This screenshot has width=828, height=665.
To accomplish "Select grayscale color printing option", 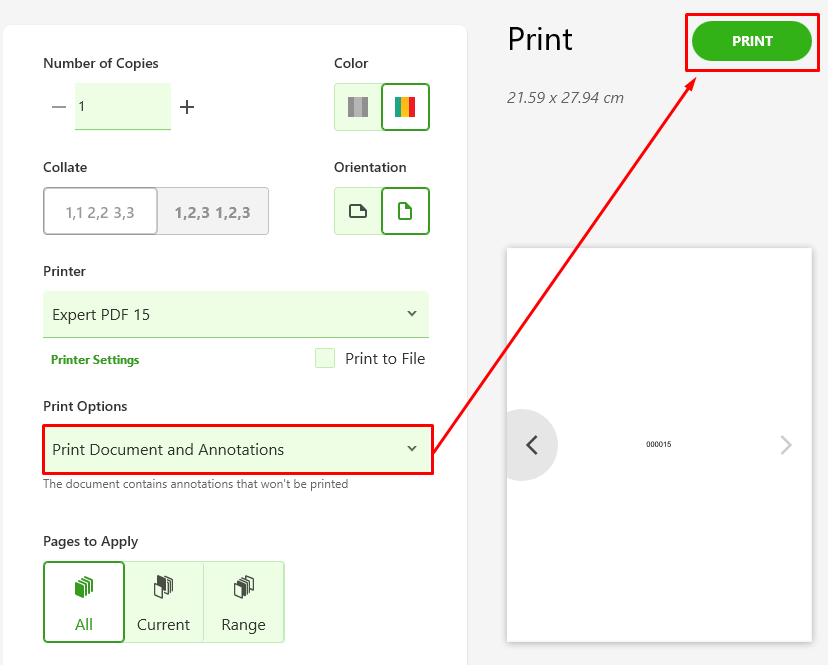I will 358,107.
